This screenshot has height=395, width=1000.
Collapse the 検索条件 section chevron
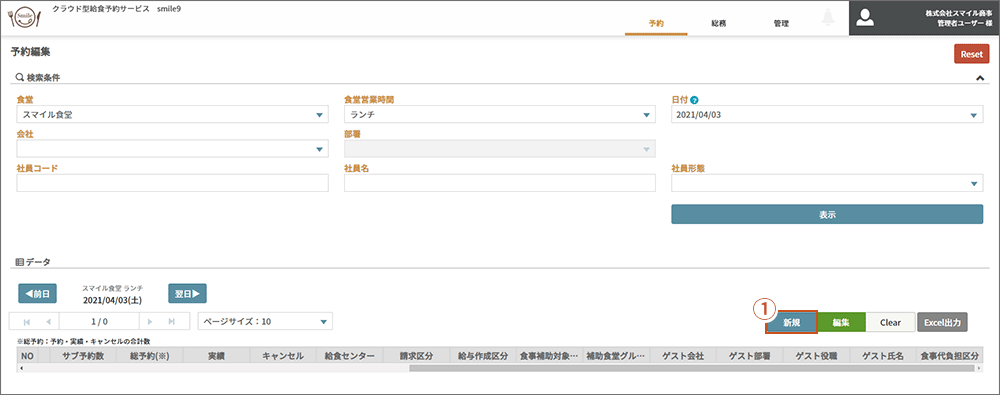pyautogui.click(x=980, y=78)
